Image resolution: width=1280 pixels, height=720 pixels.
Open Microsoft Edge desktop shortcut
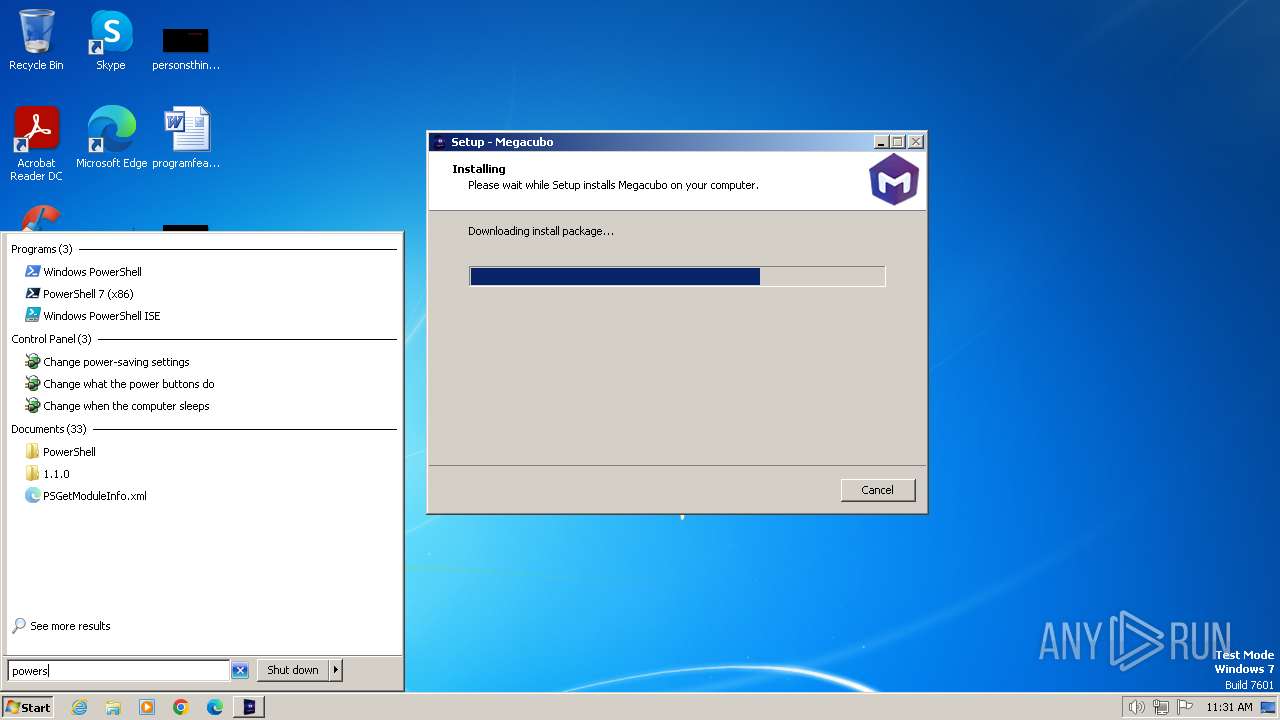point(111,137)
